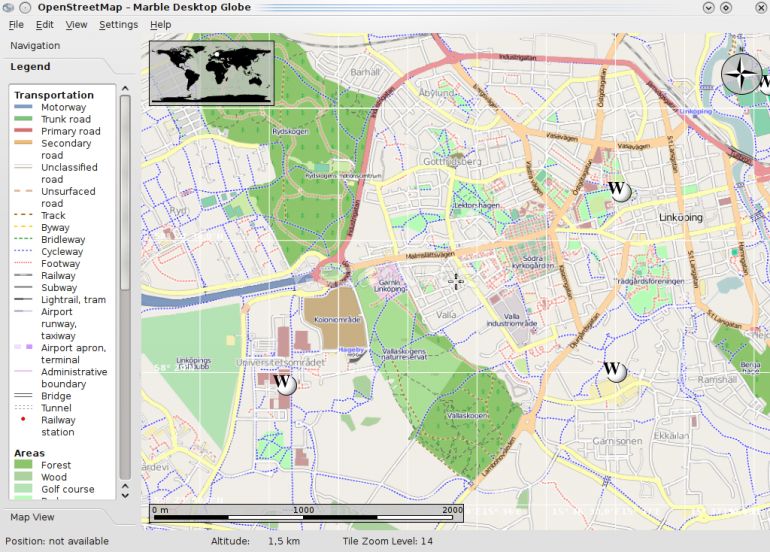The height and width of the screenshot is (552, 770).
Task: Open the View menu
Action: pyautogui.click(x=76, y=25)
